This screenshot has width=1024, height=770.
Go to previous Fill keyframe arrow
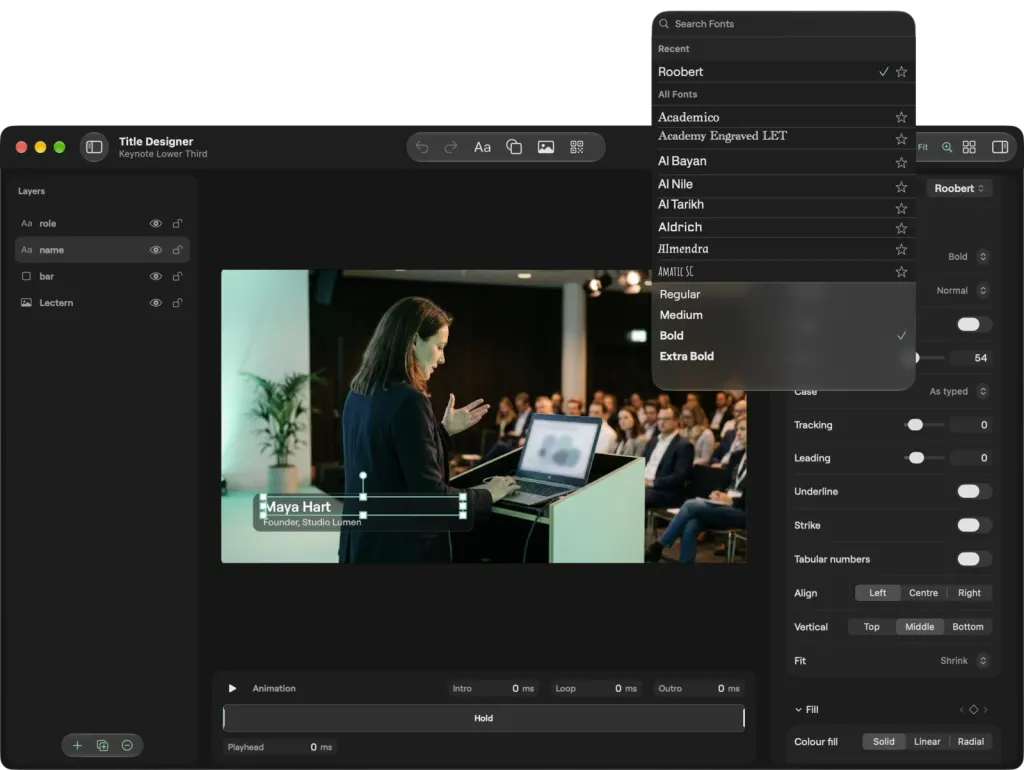961,709
